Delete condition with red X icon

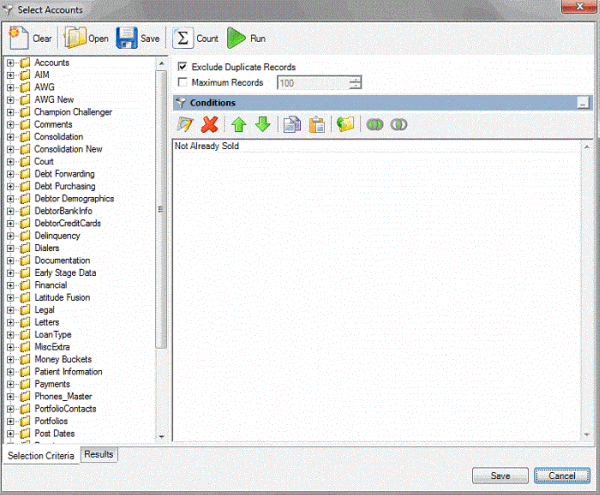[209, 124]
